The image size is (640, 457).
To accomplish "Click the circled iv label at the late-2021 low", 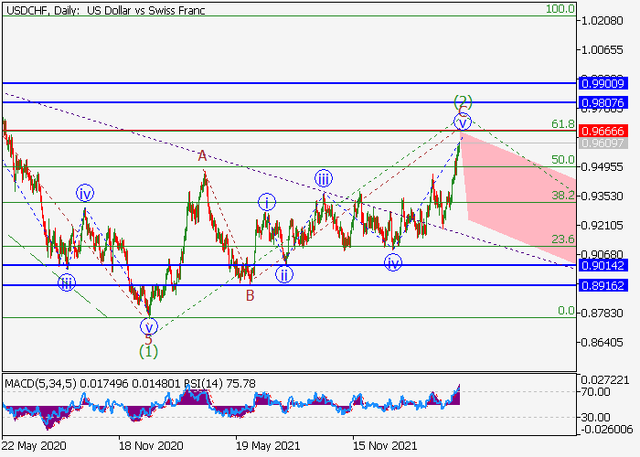I will (x=393, y=262).
